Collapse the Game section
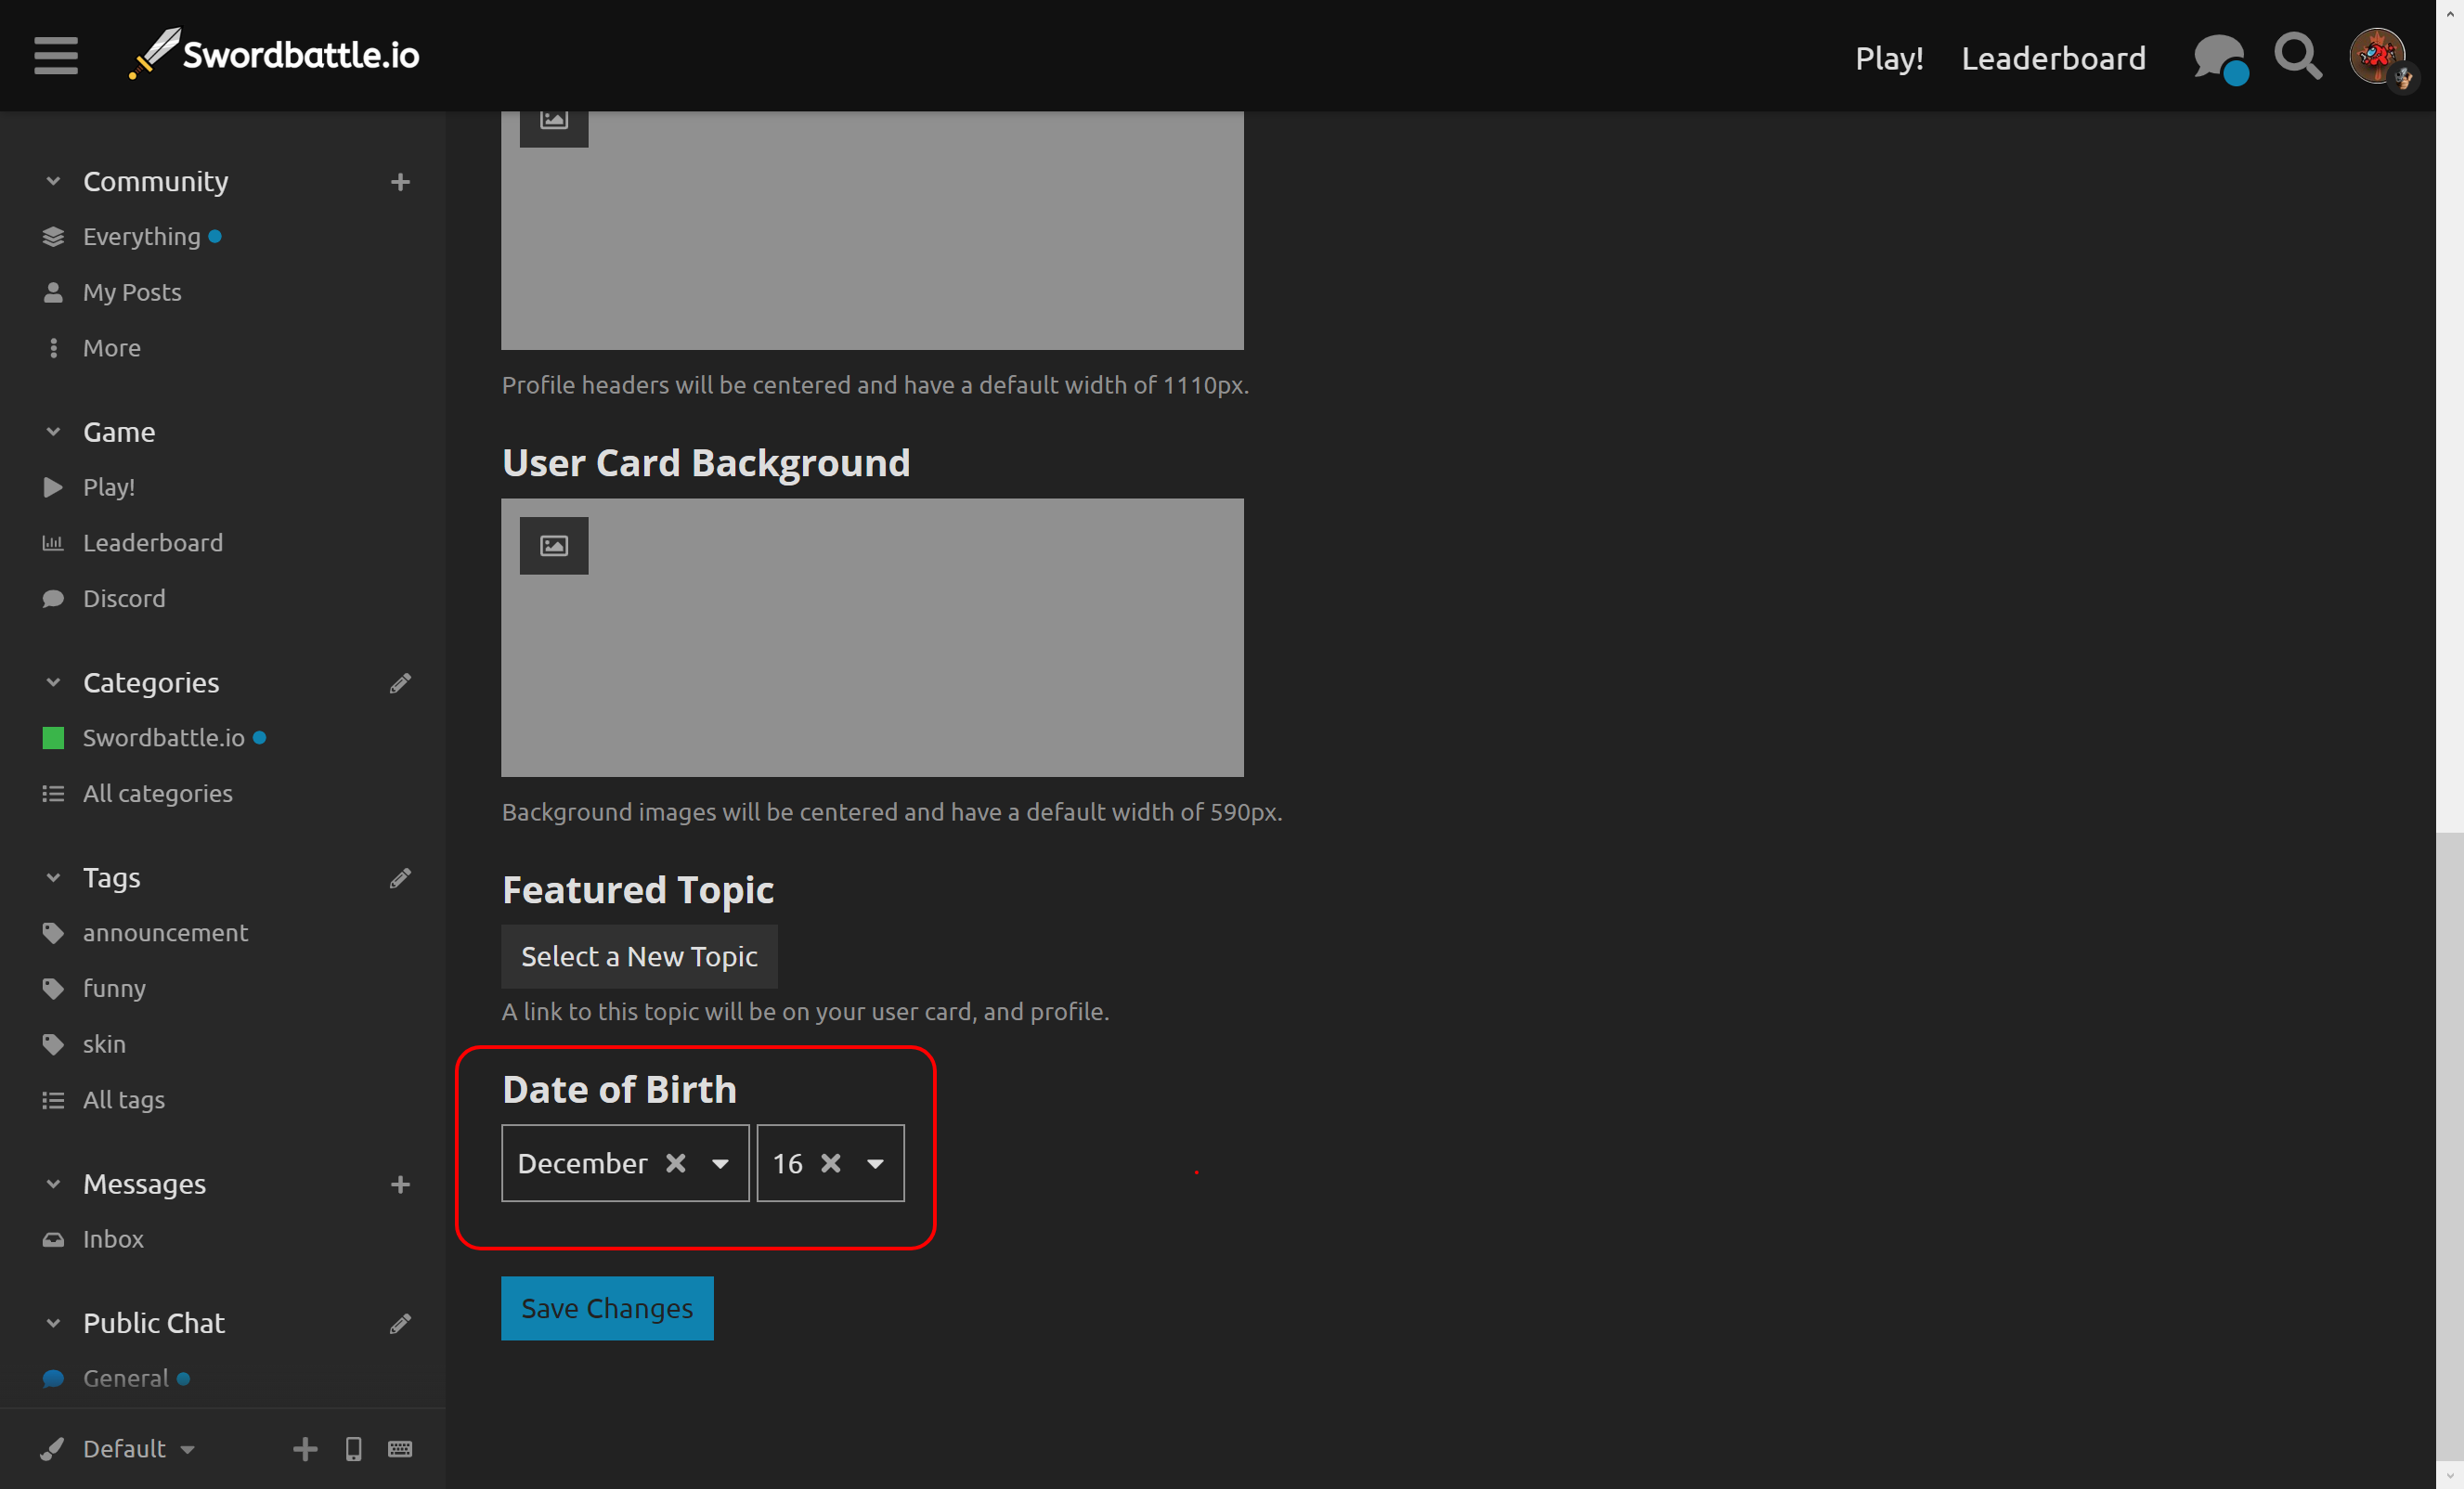 coord(53,432)
